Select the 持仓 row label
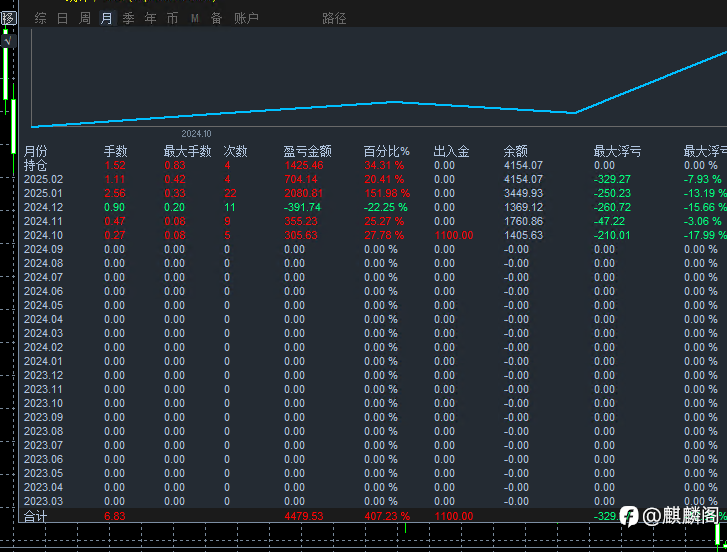The height and width of the screenshot is (552, 727). [x=35, y=165]
